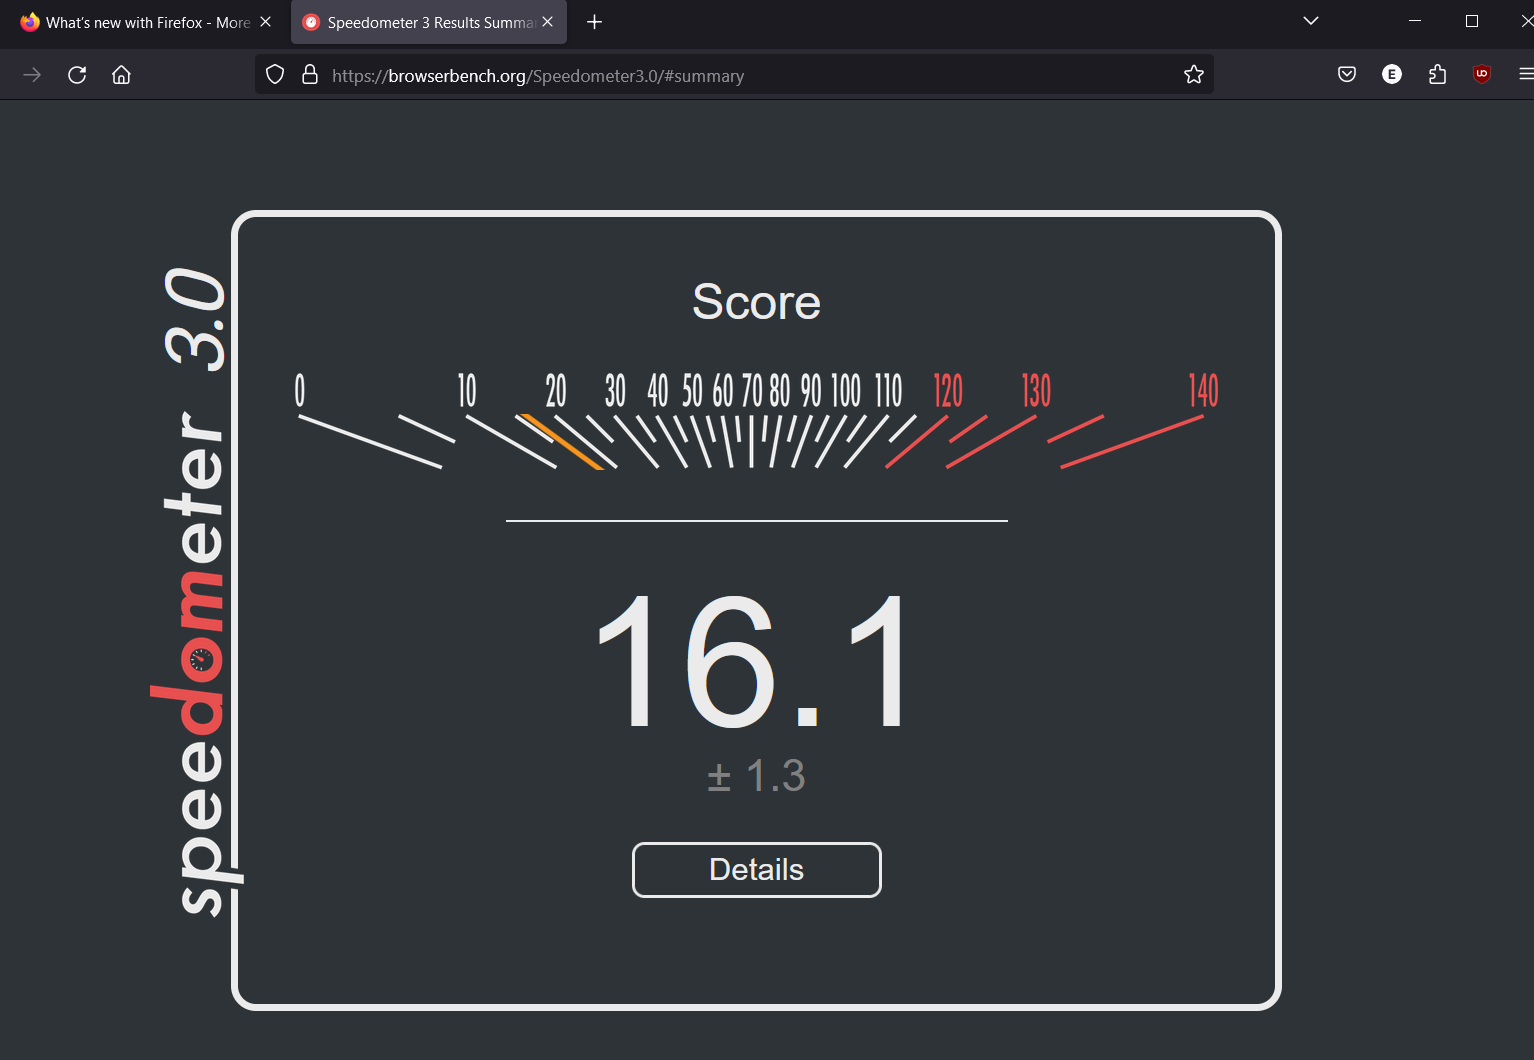Screen dimensions: 1534x1060
Task: Click the ± 1.3 margin text
Action: click(x=756, y=776)
